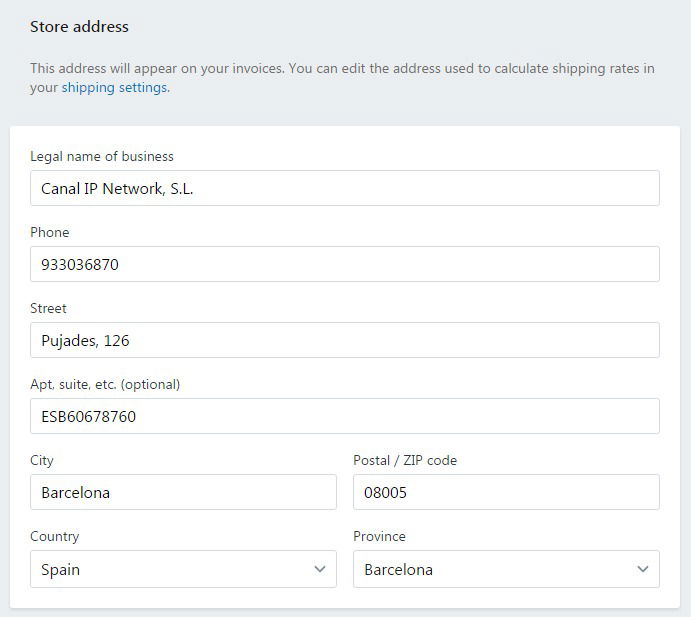The height and width of the screenshot is (617, 691).
Task: Click the "Store address" section heading
Action: coord(79,27)
